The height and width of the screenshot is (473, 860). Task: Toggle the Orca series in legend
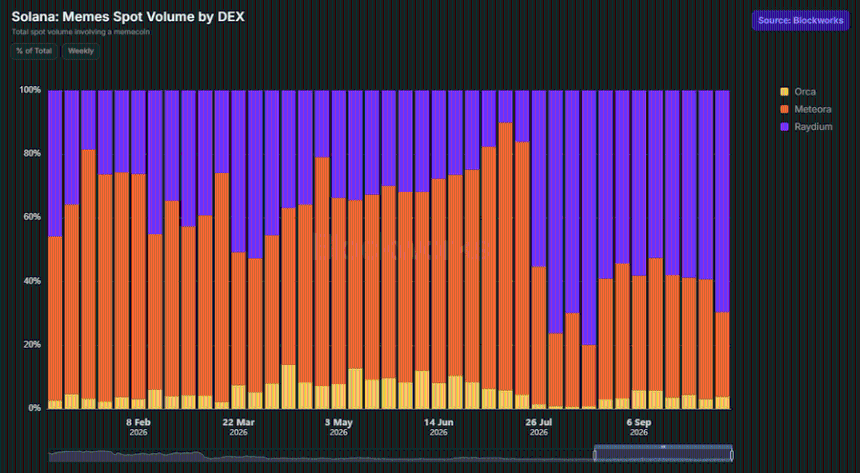click(798, 92)
